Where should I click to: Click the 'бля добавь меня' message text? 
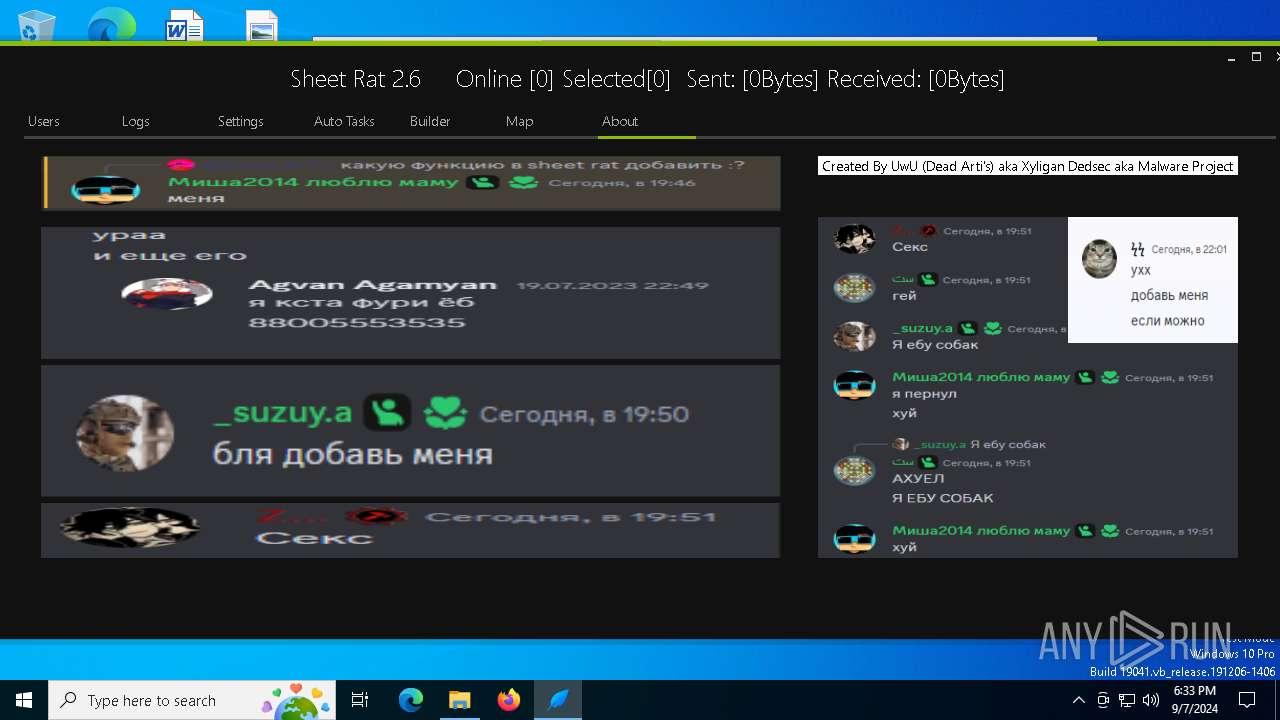click(353, 454)
